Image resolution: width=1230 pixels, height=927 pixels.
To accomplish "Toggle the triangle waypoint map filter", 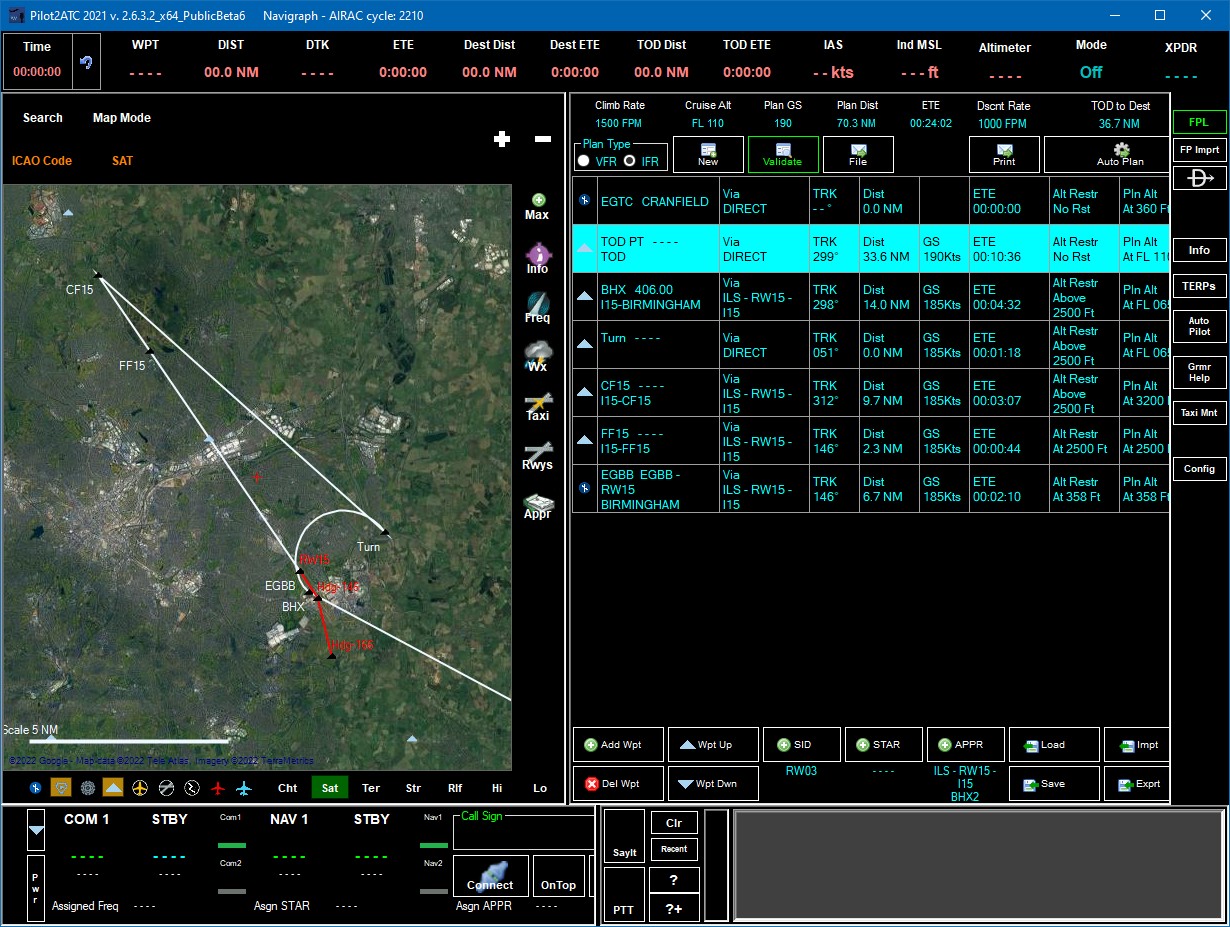I will (x=113, y=788).
